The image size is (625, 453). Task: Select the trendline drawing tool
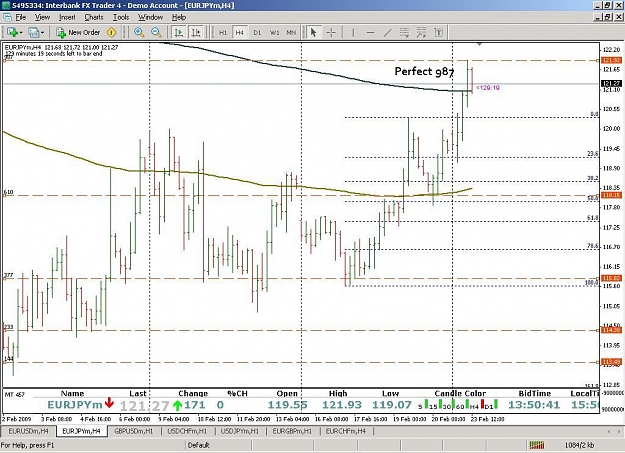[387, 32]
